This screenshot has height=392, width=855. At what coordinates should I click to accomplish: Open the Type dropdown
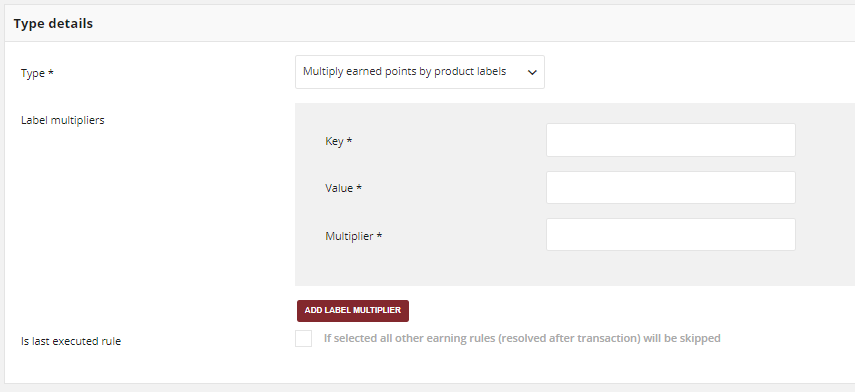click(419, 72)
